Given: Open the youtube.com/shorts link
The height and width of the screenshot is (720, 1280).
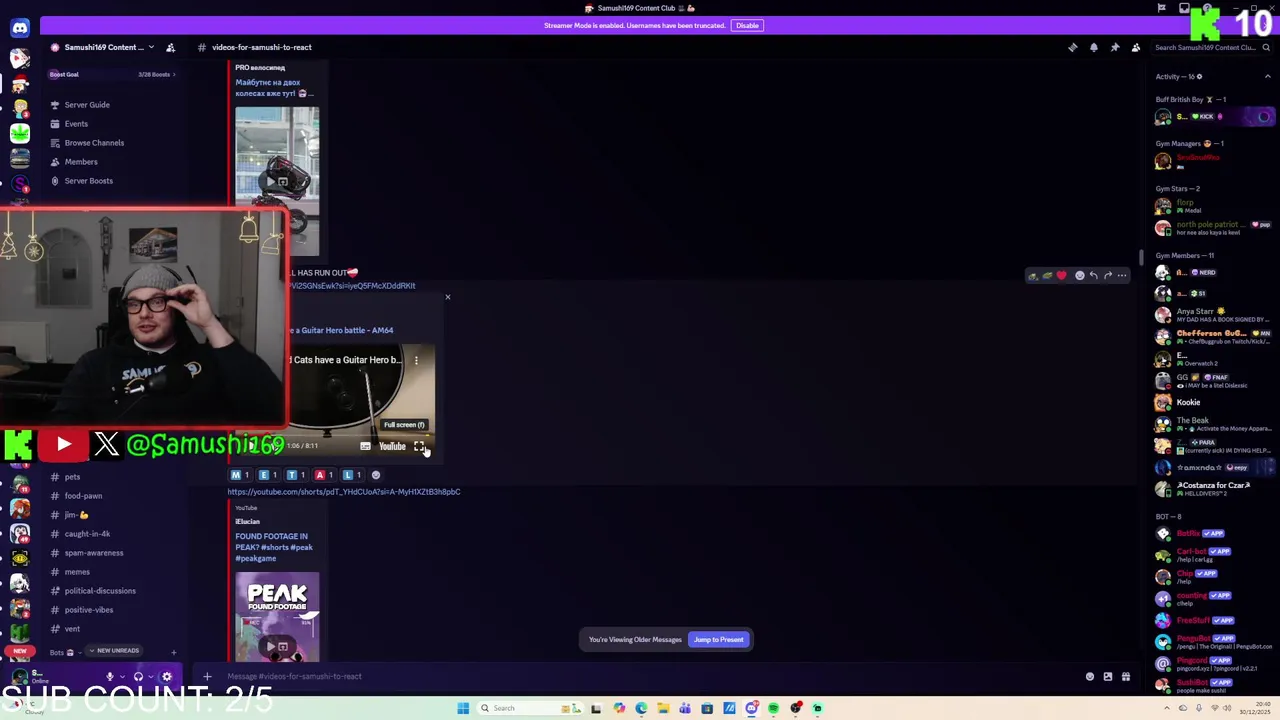Looking at the screenshot, I should click(x=343, y=492).
